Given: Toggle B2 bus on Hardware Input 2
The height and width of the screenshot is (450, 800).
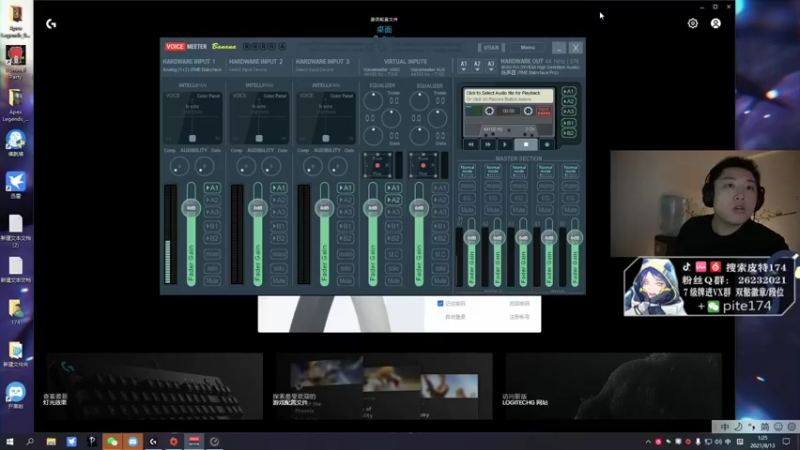Looking at the screenshot, I should click(279, 238).
